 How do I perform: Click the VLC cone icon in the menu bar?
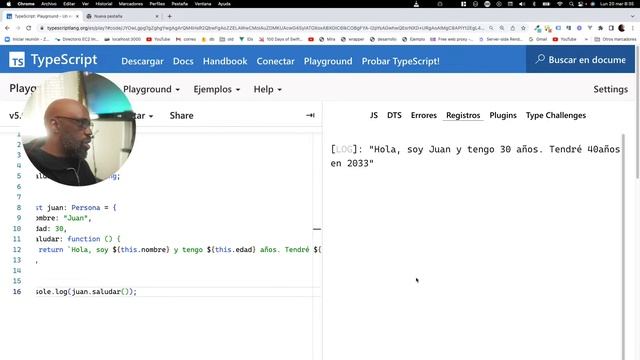click(x=416, y=4)
